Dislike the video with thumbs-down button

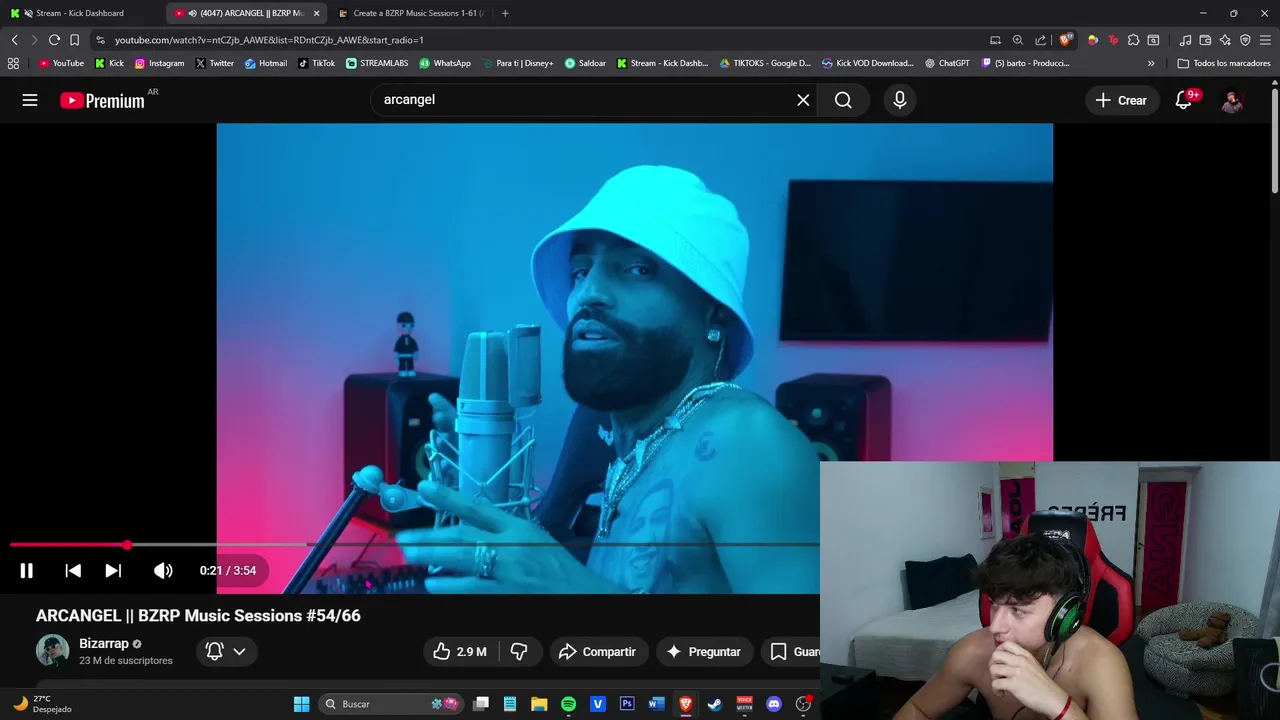click(x=519, y=652)
